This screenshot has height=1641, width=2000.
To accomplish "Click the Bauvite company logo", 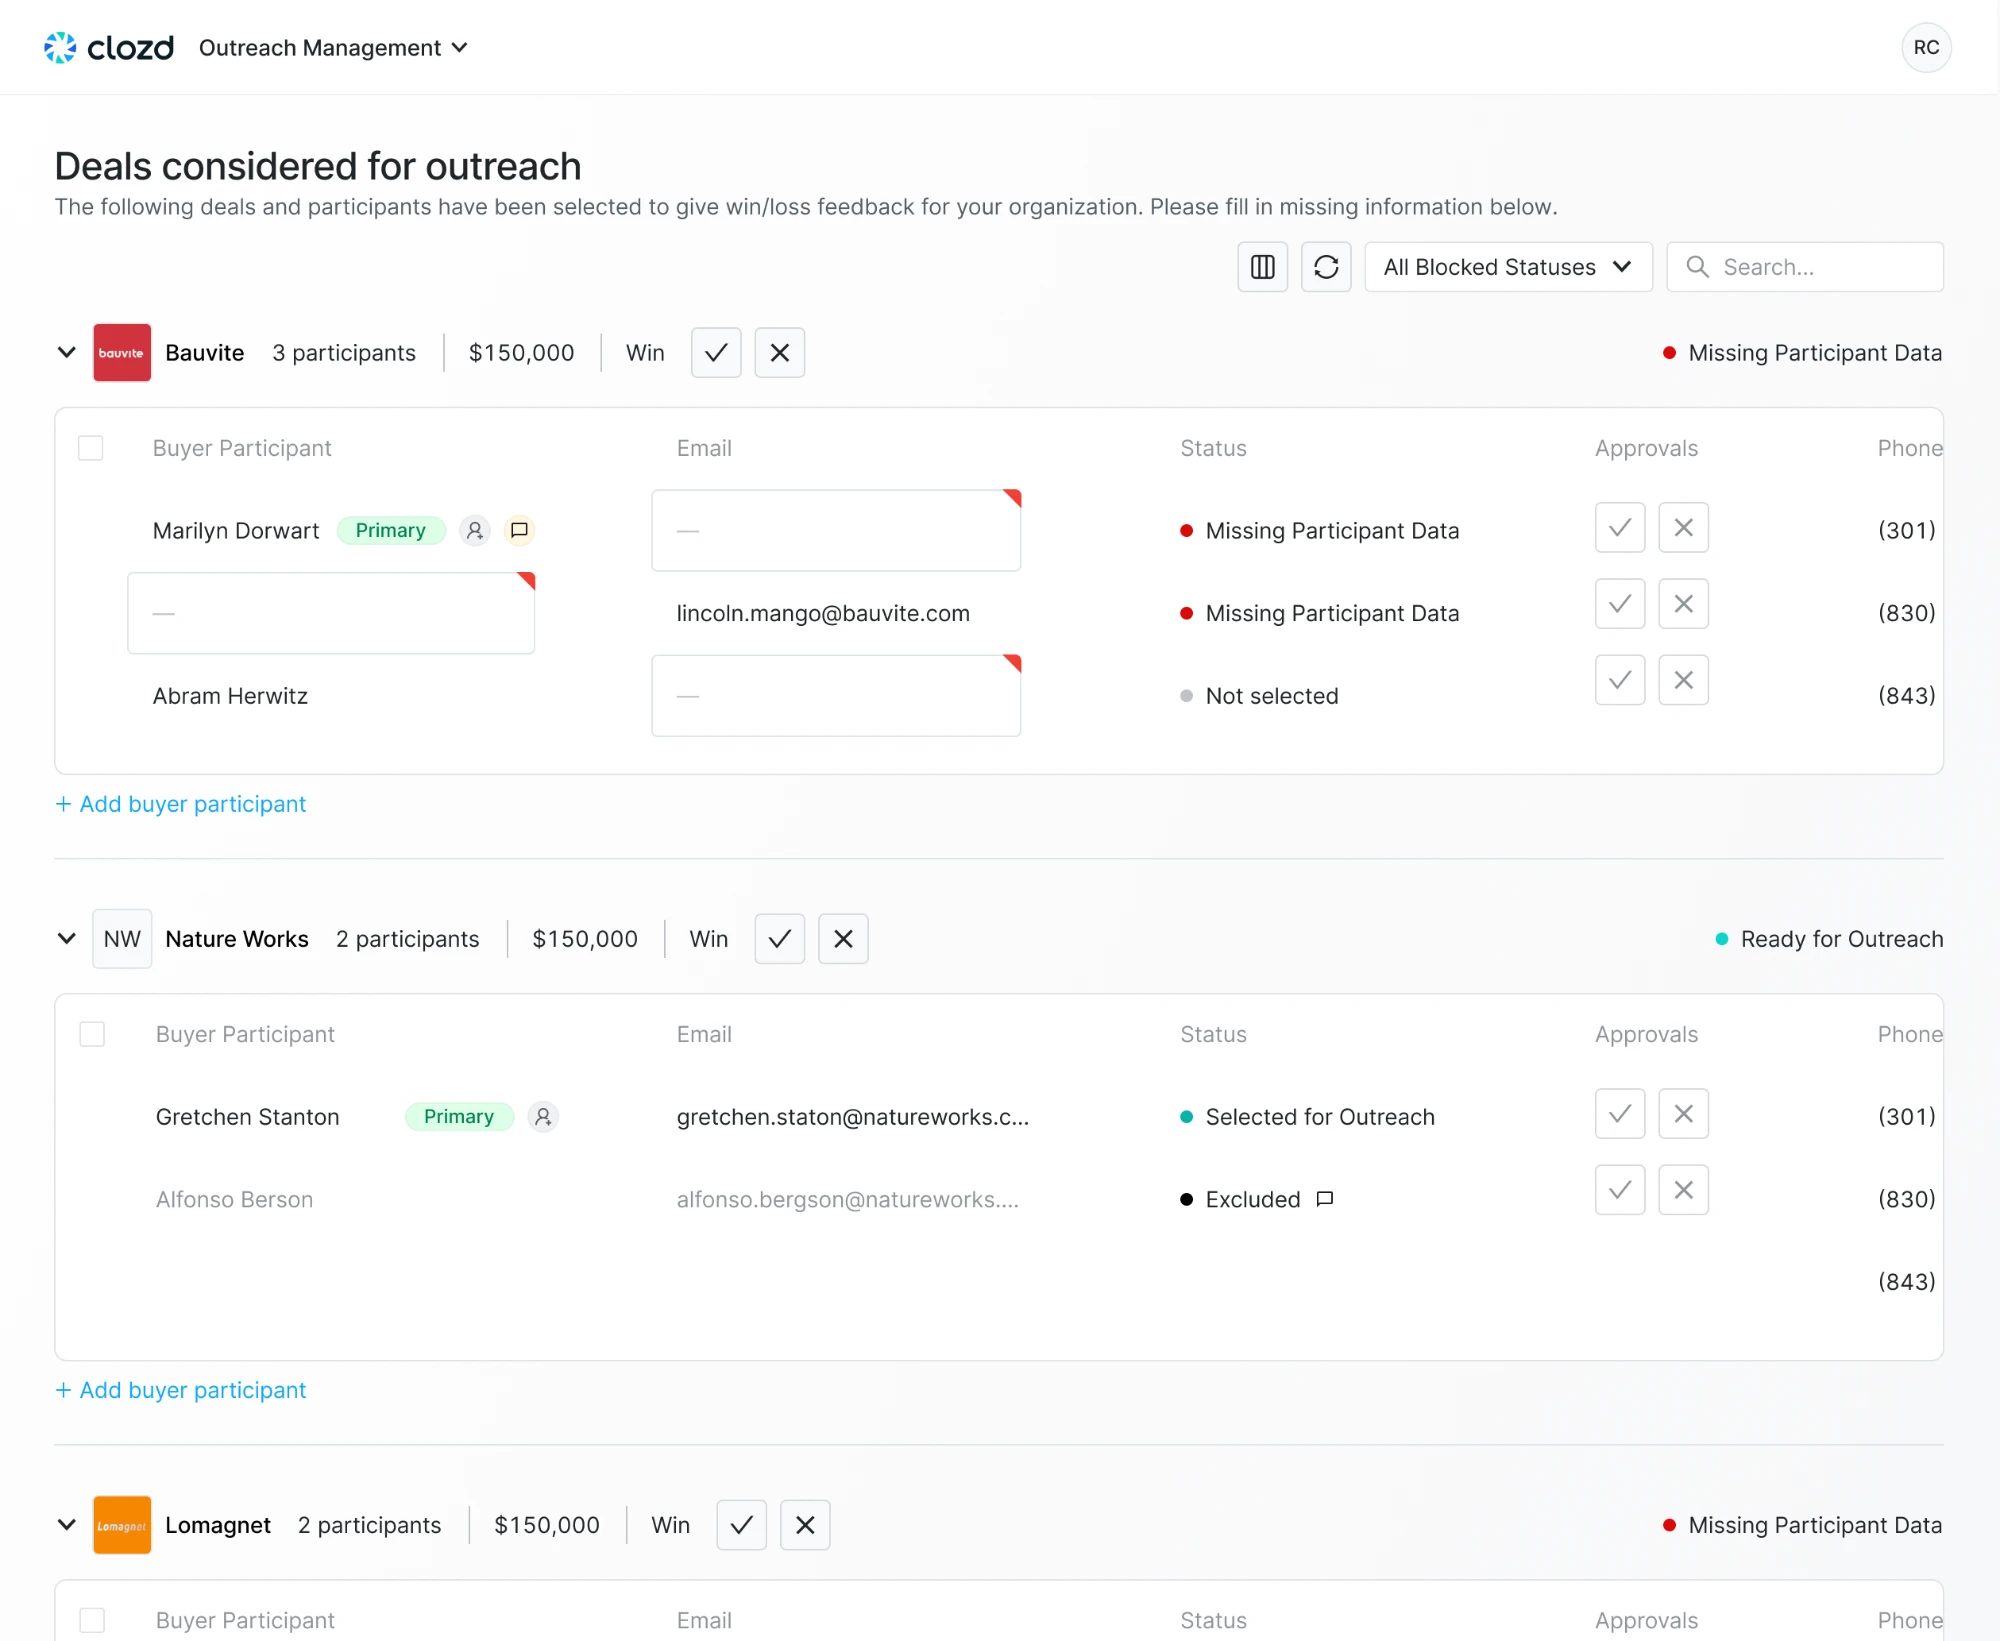I will pos(122,353).
